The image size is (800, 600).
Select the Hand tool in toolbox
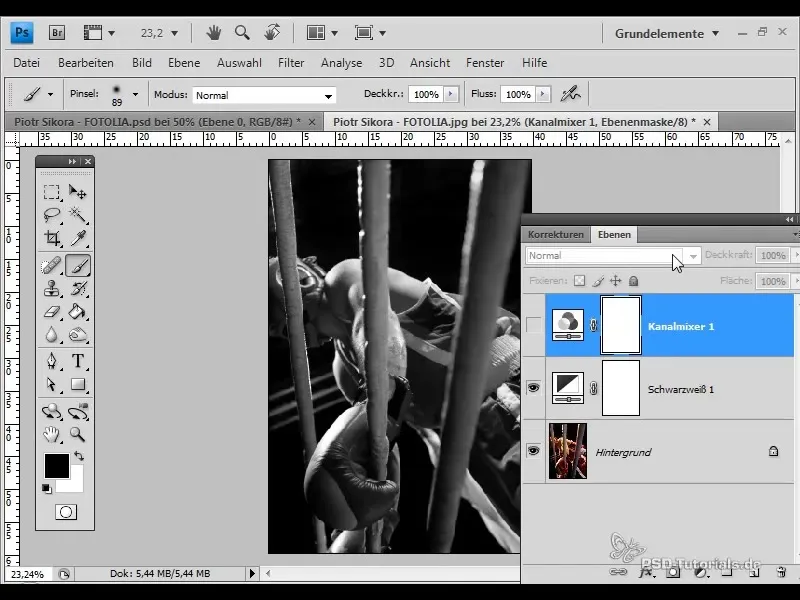51,434
